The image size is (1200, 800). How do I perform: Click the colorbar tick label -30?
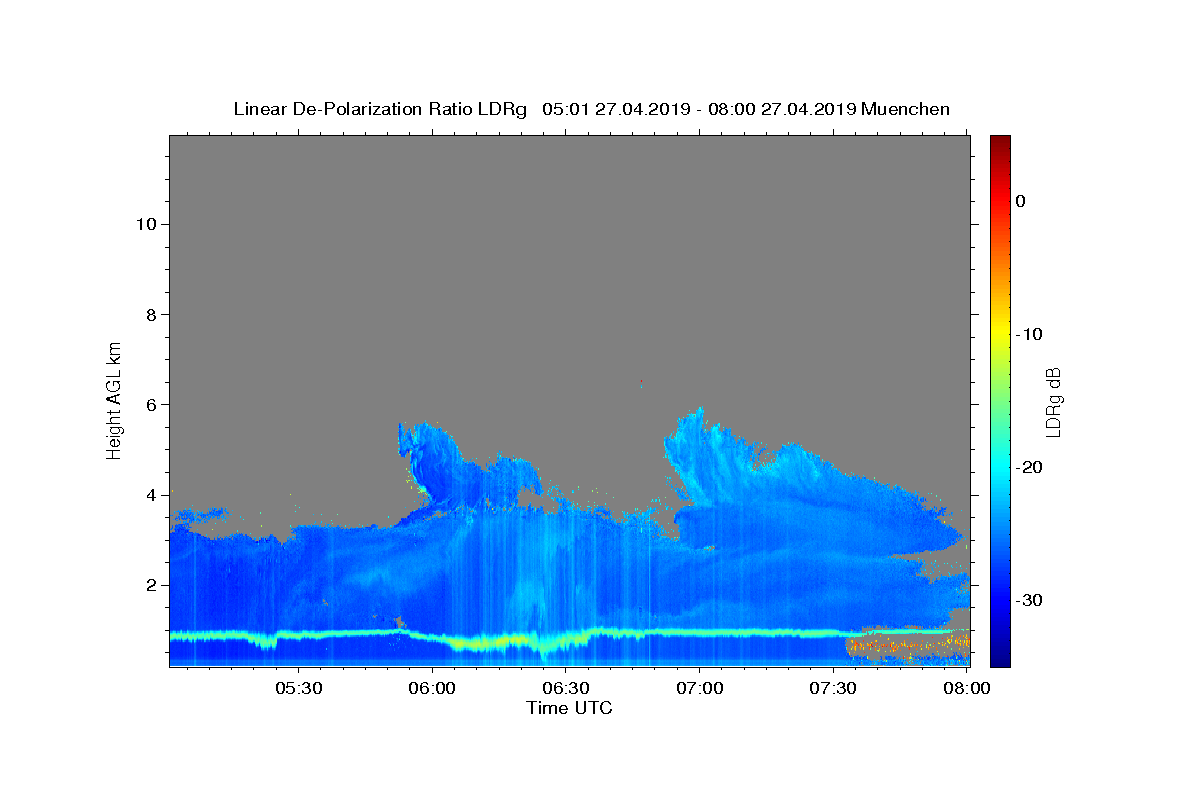[x=1030, y=600]
